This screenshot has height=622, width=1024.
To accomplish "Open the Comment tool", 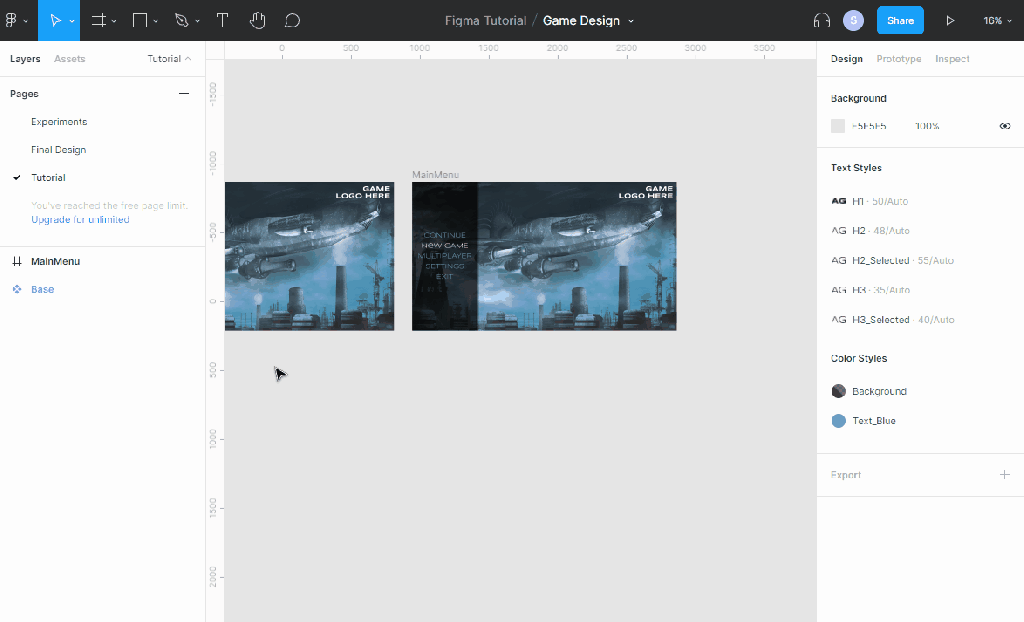I will tap(291, 20).
